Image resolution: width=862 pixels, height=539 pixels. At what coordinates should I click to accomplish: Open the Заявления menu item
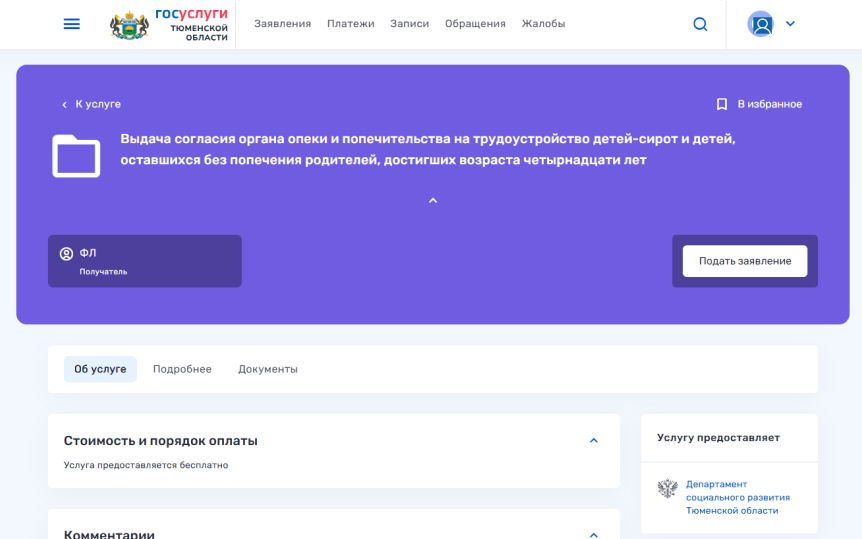tap(282, 24)
